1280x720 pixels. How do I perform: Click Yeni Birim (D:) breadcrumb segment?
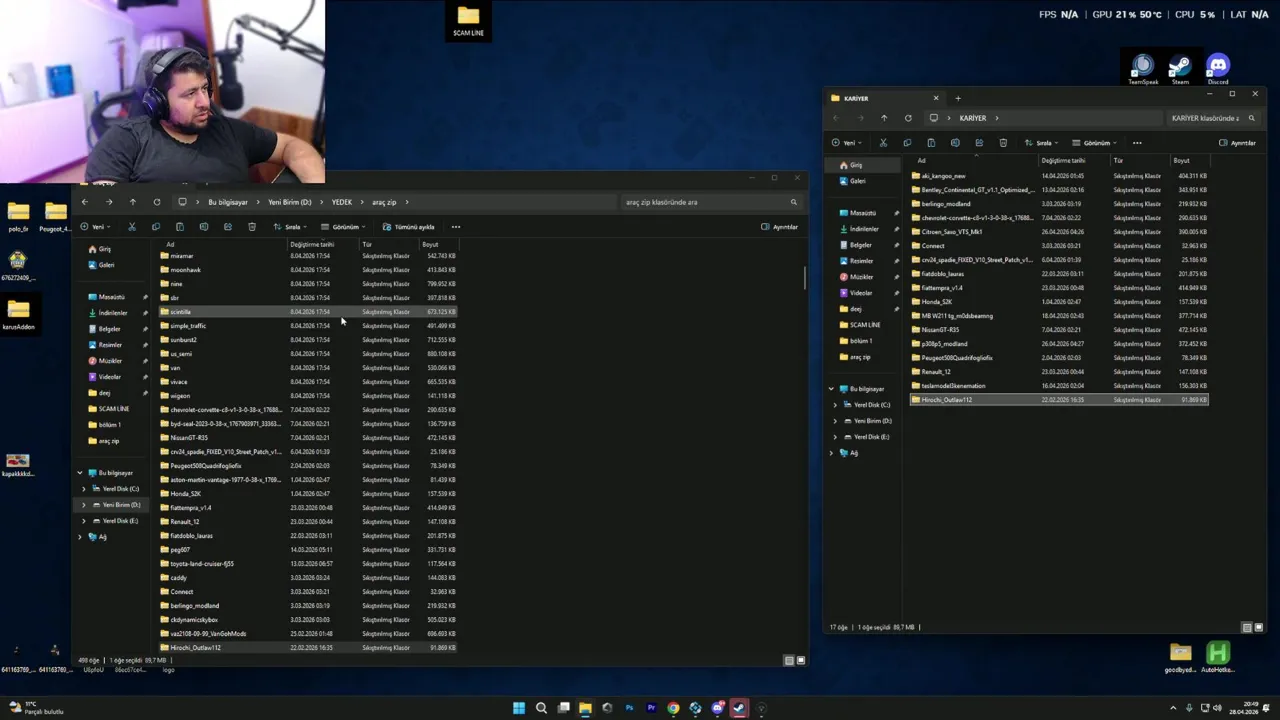(x=290, y=202)
